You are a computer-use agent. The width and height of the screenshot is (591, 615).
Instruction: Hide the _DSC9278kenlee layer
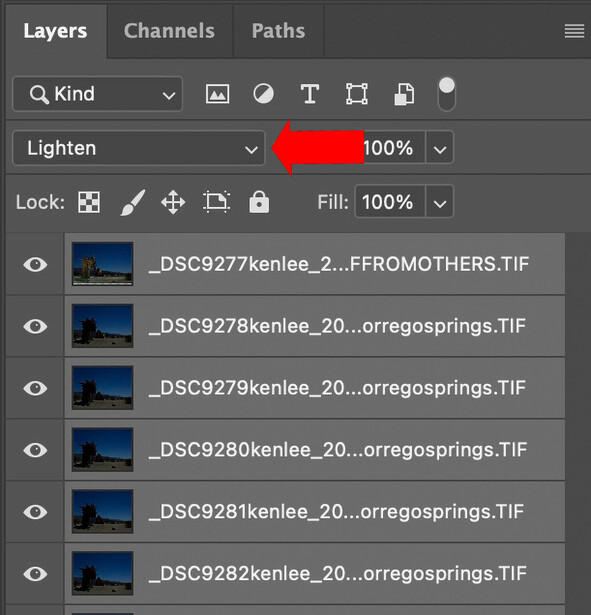click(35, 326)
